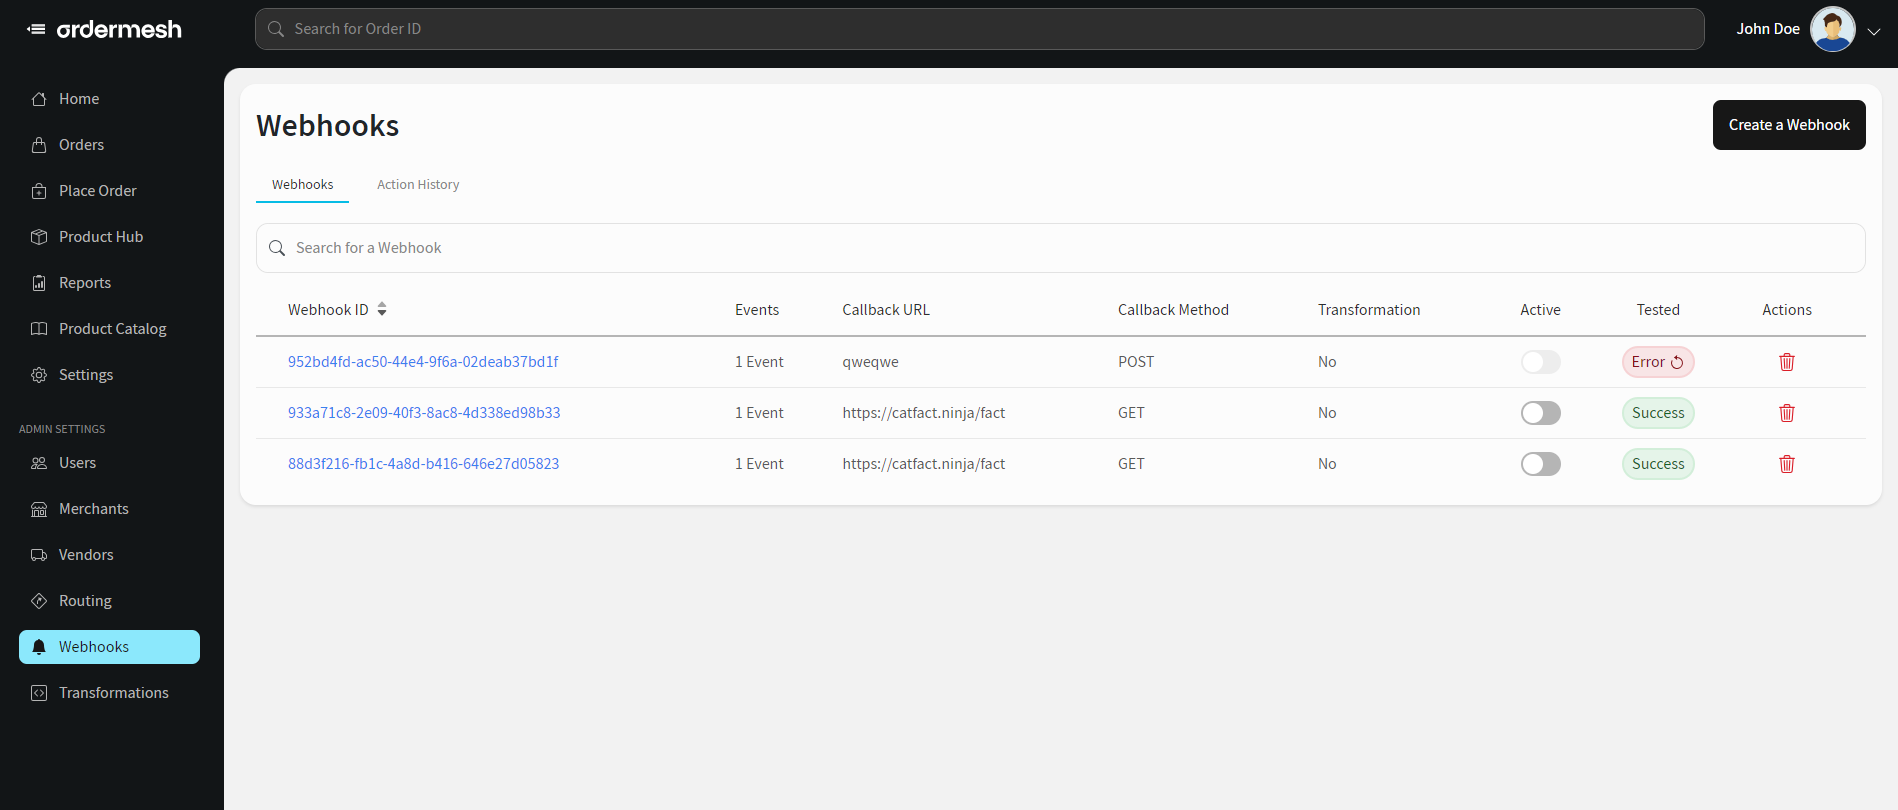The width and height of the screenshot is (1898, 810).
Task: Click trash icon for webhook 933a71c8
Action: tap(1786, 413)
